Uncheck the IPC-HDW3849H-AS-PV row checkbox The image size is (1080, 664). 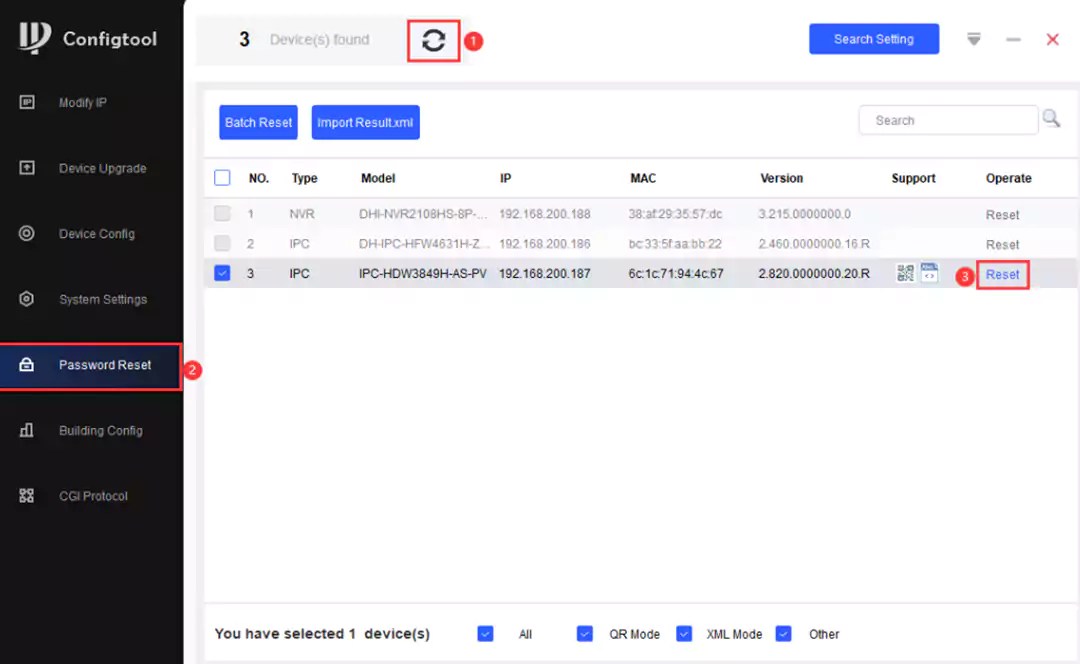(x=222, y=273)
